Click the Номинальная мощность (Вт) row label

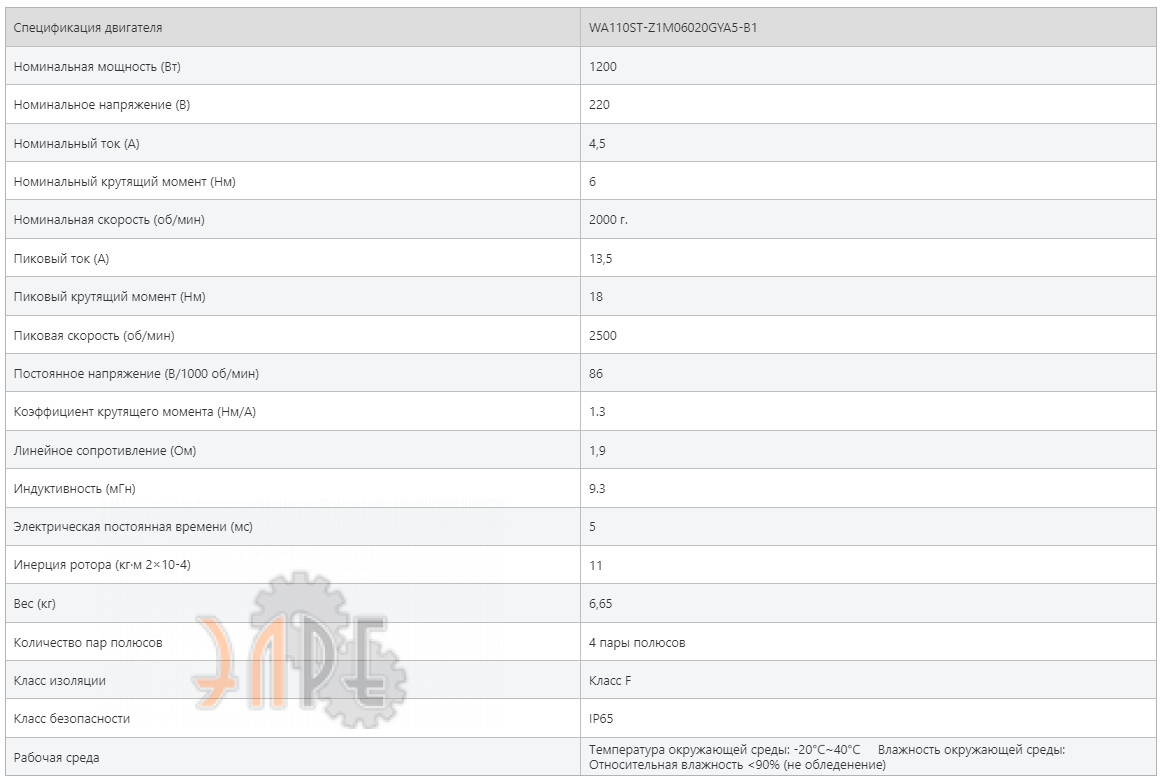pos(97,66)
